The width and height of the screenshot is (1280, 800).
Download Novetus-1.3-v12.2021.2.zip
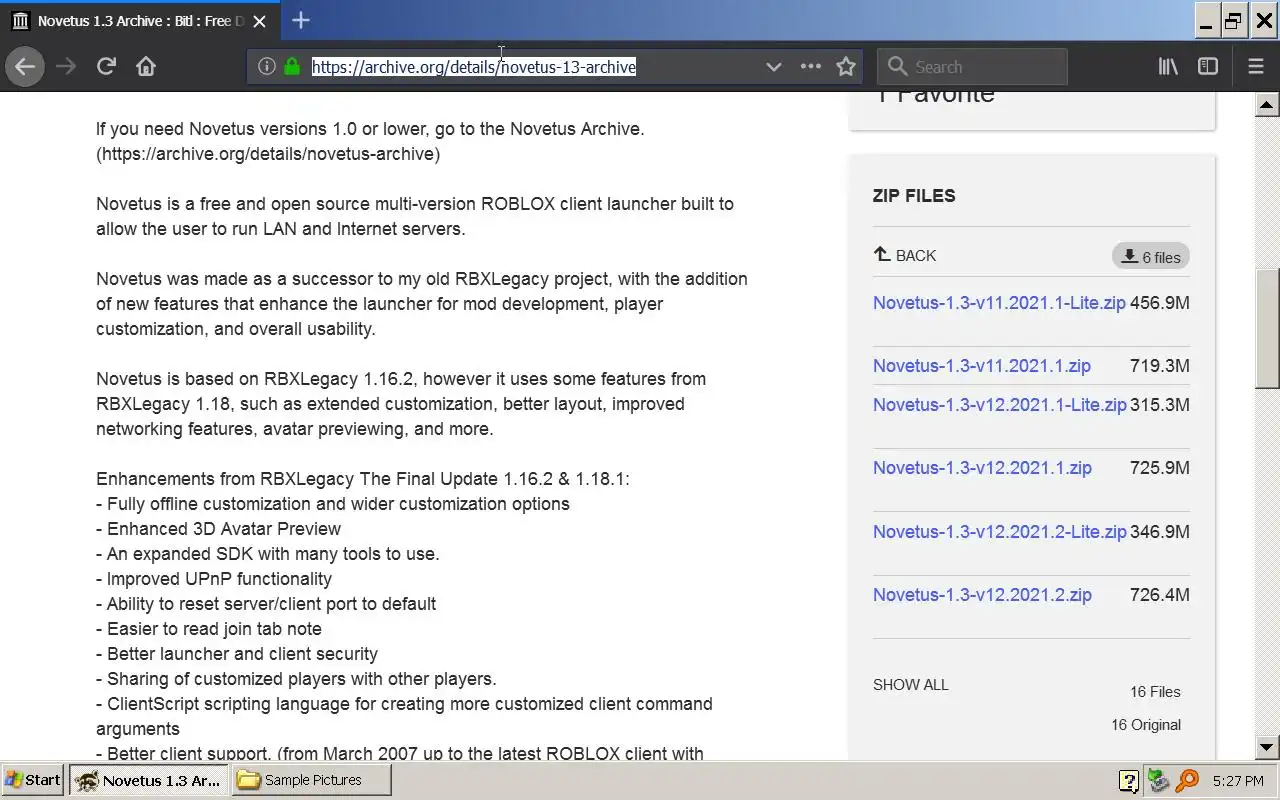(982, 595)
